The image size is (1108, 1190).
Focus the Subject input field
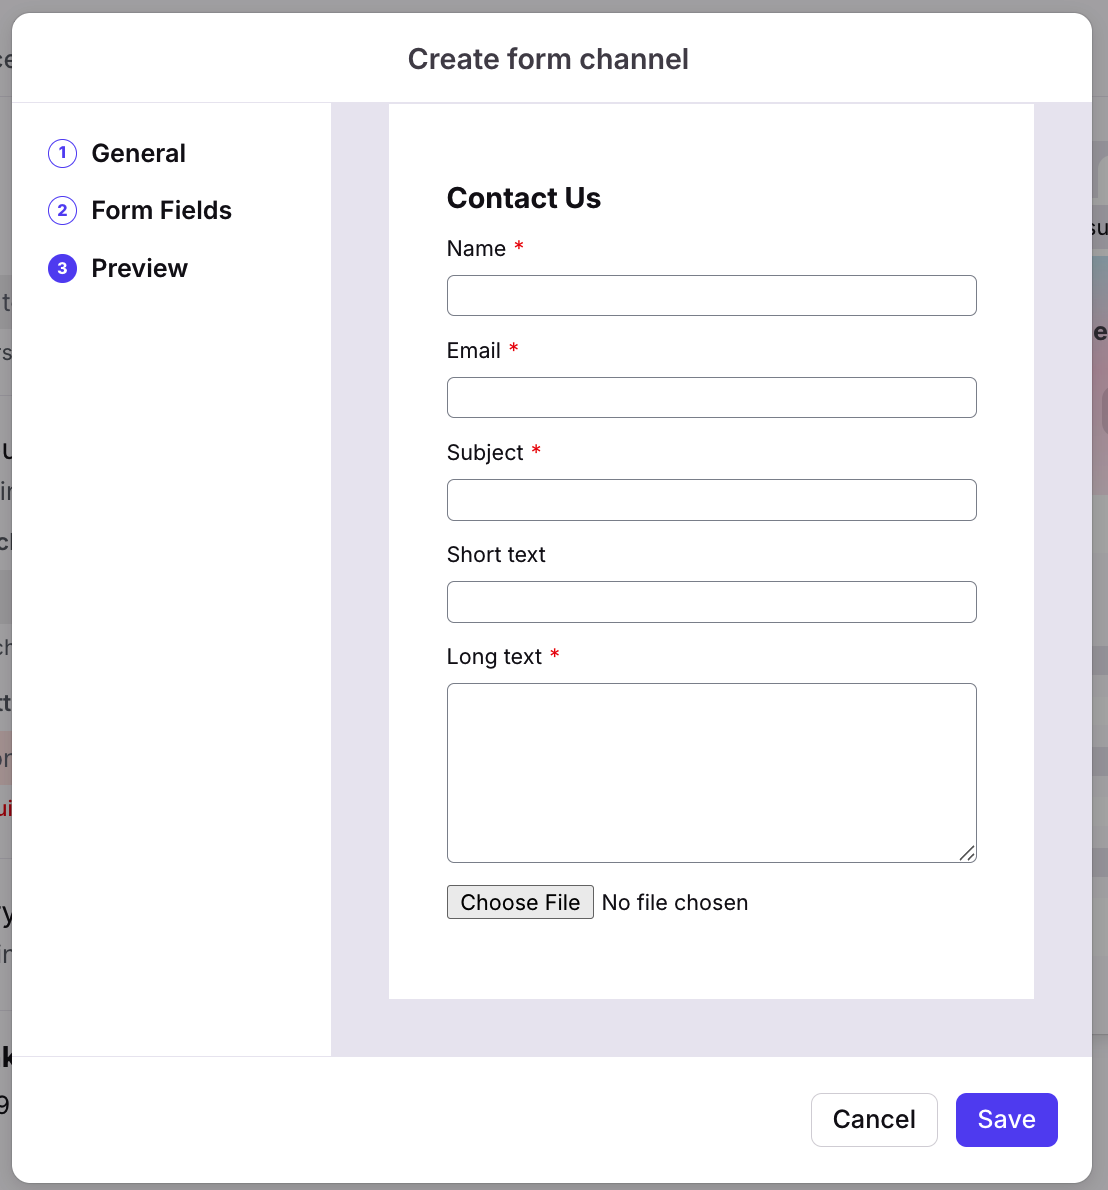(711, 500)
